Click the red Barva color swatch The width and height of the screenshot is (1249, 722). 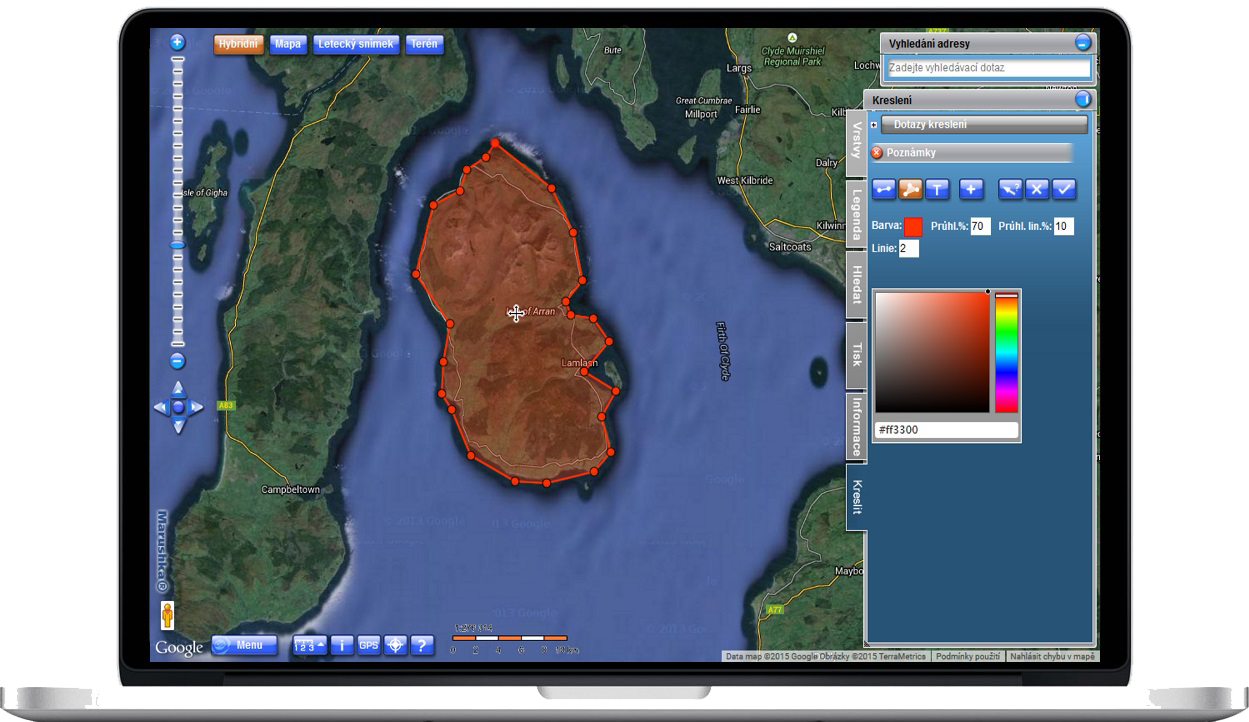913,227
